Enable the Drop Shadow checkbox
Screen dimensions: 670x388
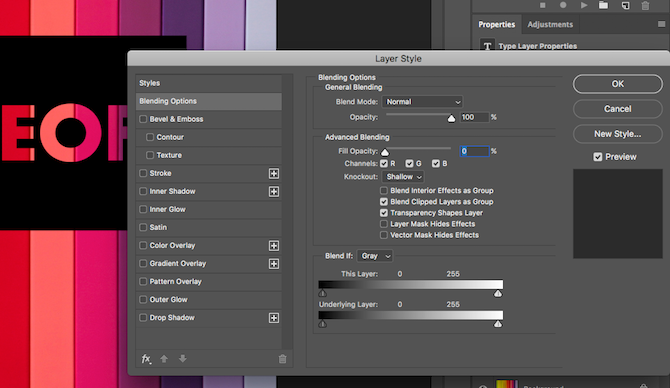(x=143, y=317)
